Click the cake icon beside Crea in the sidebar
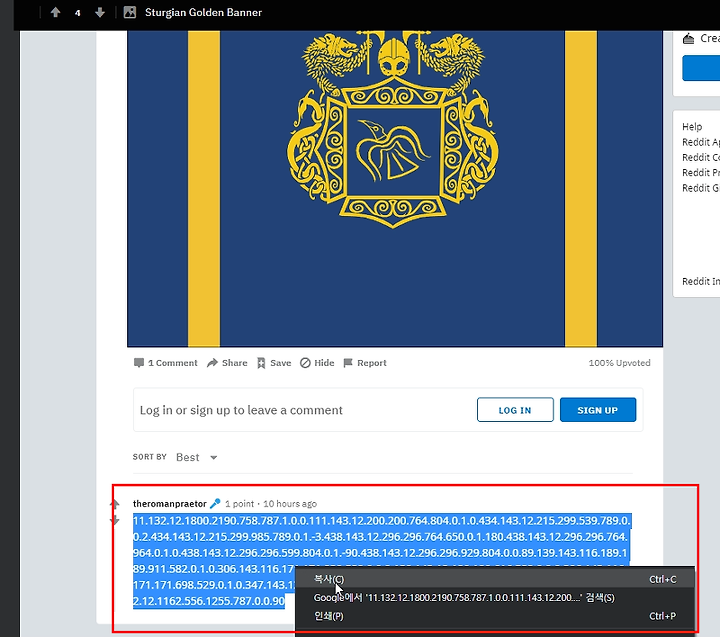720x637 pixels. [x=688, y=39]
